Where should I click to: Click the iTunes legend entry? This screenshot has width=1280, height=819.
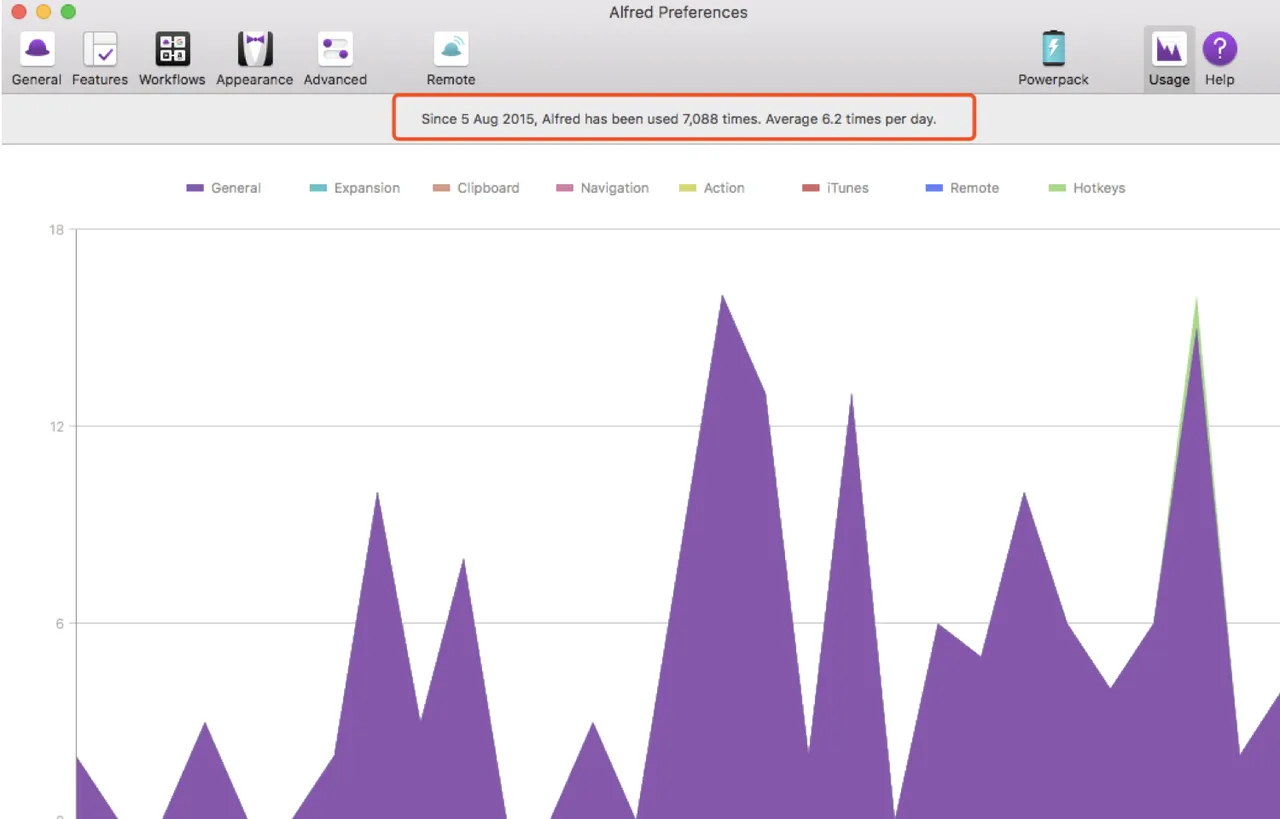point(836,188)
